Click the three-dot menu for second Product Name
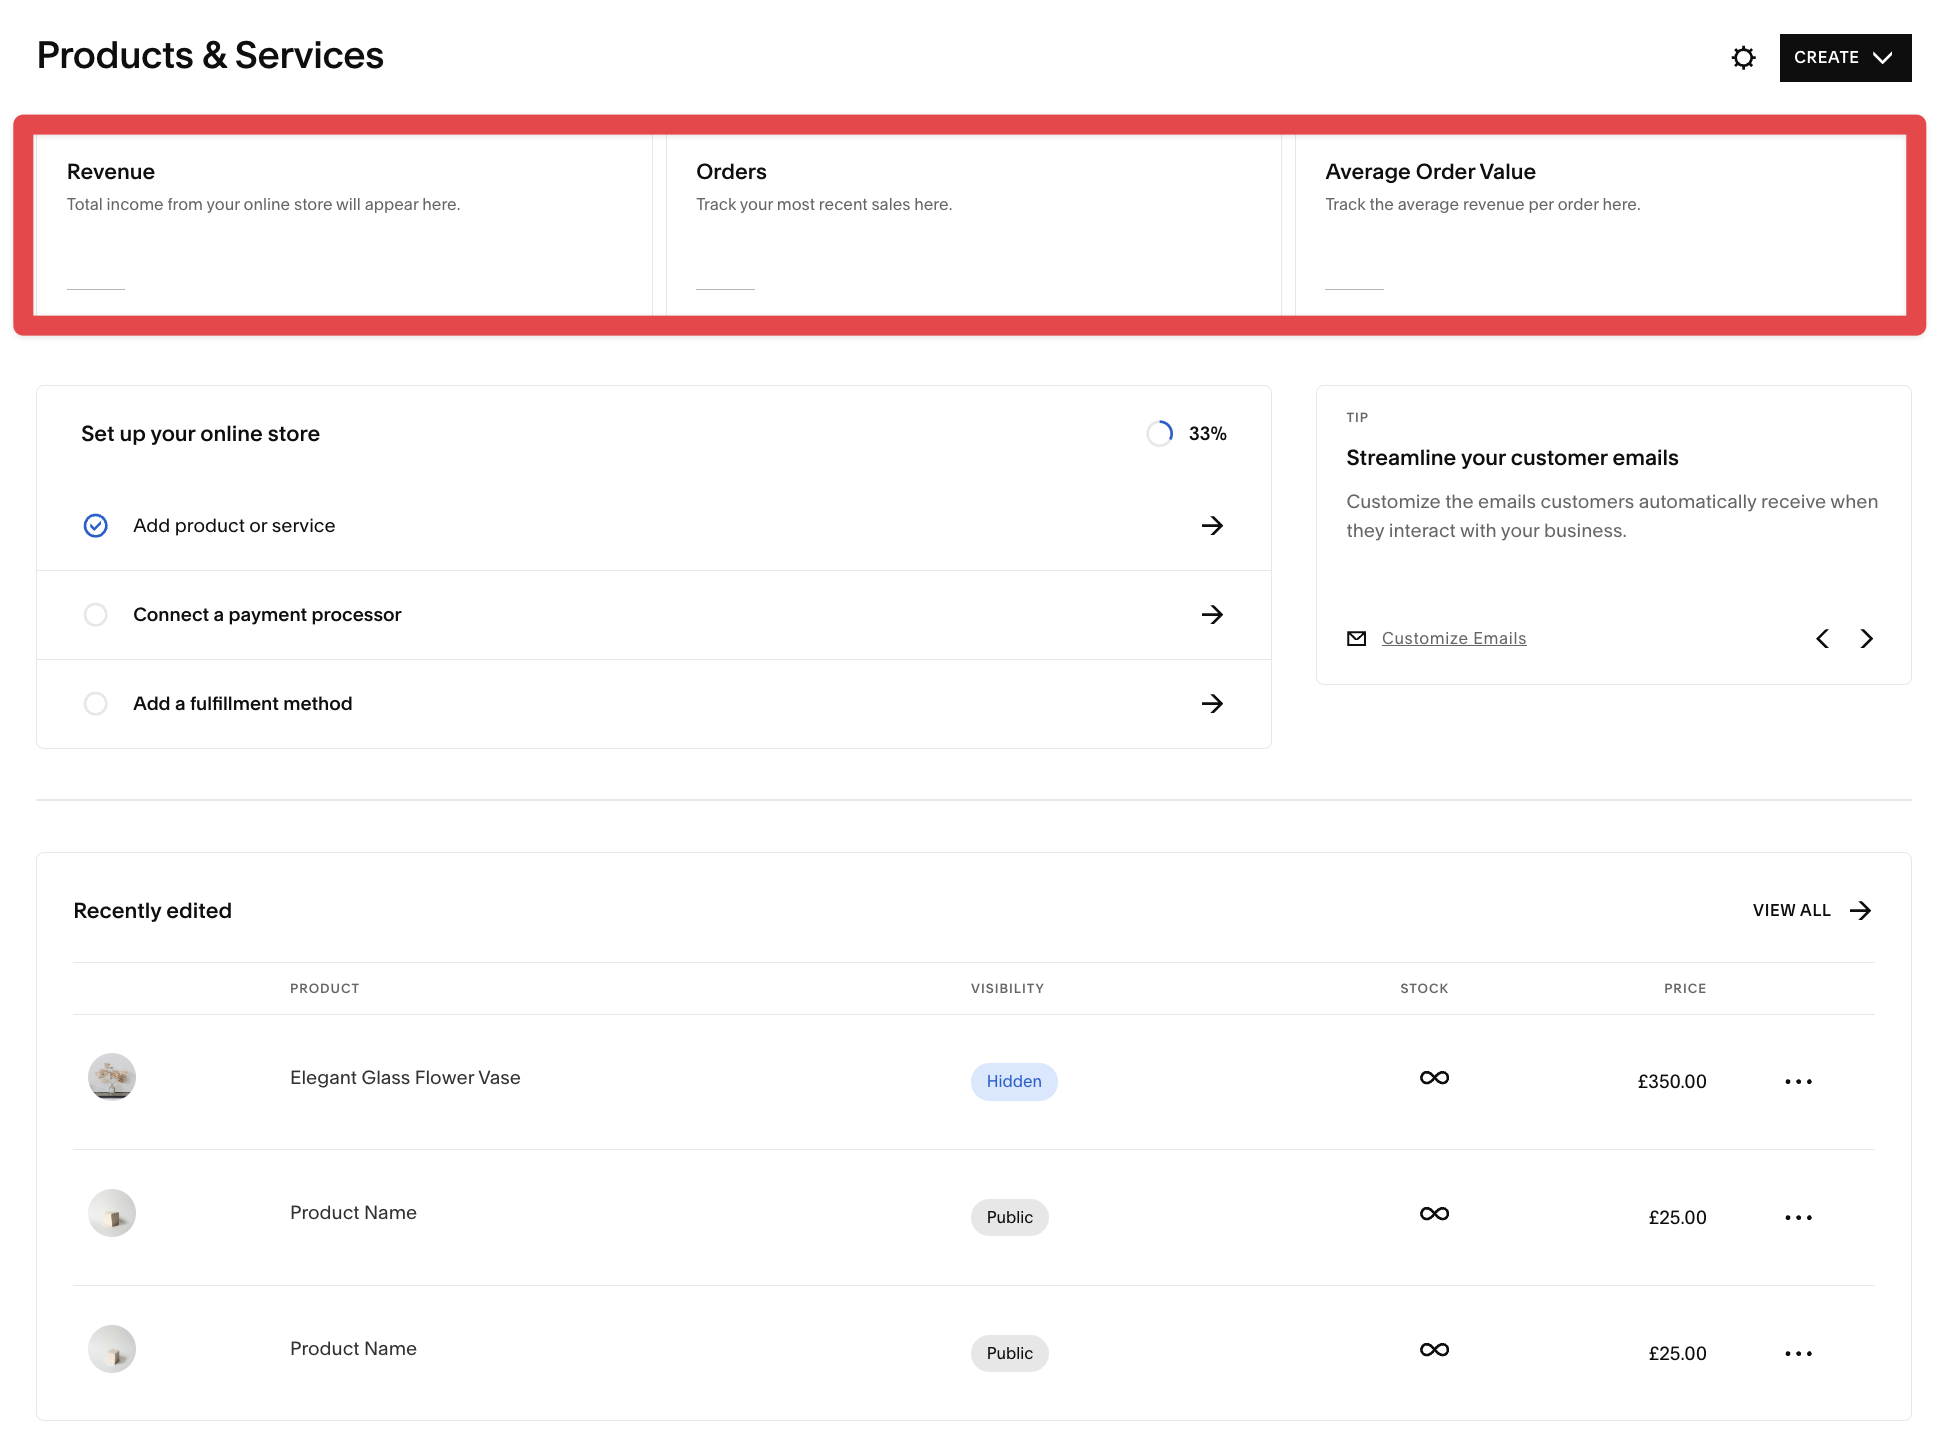Viewport: 1952px width, 1452px height. (x=1798, y=1351)
